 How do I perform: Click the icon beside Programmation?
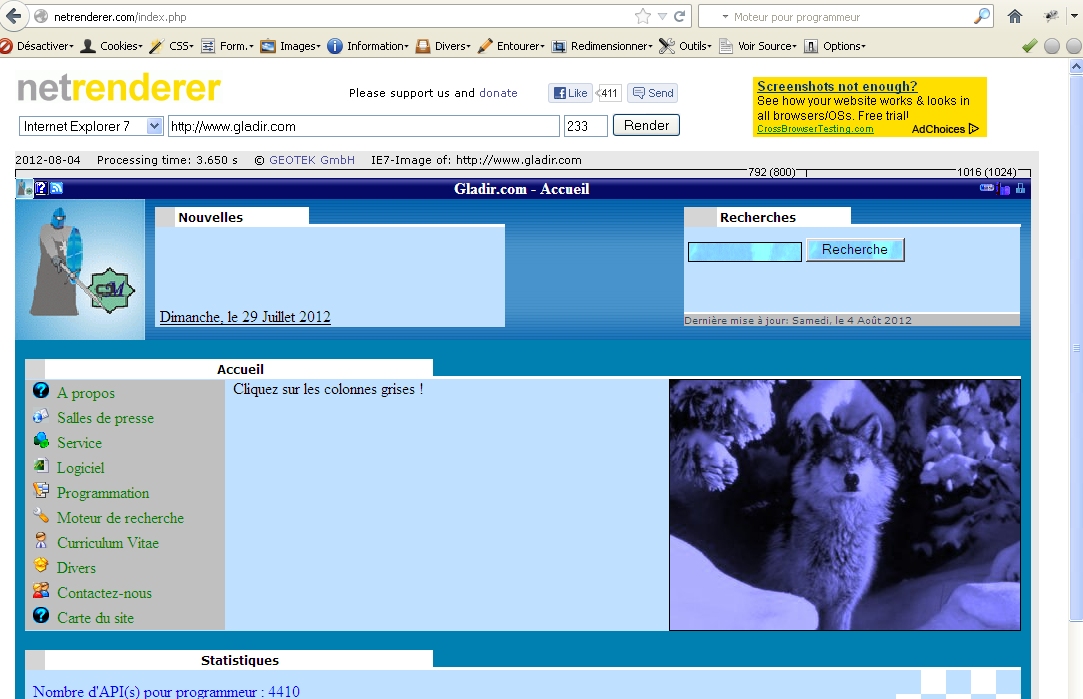pyautogui.click(x=41, y=490)
